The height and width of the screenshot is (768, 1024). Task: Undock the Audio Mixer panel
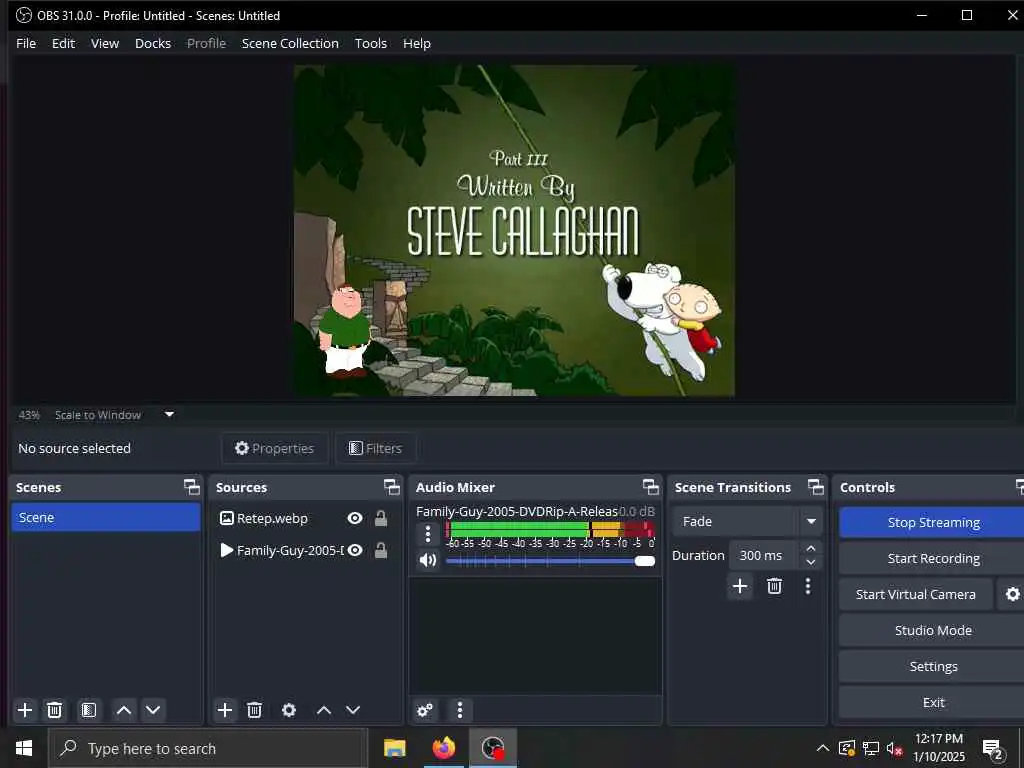click(650, 487)
